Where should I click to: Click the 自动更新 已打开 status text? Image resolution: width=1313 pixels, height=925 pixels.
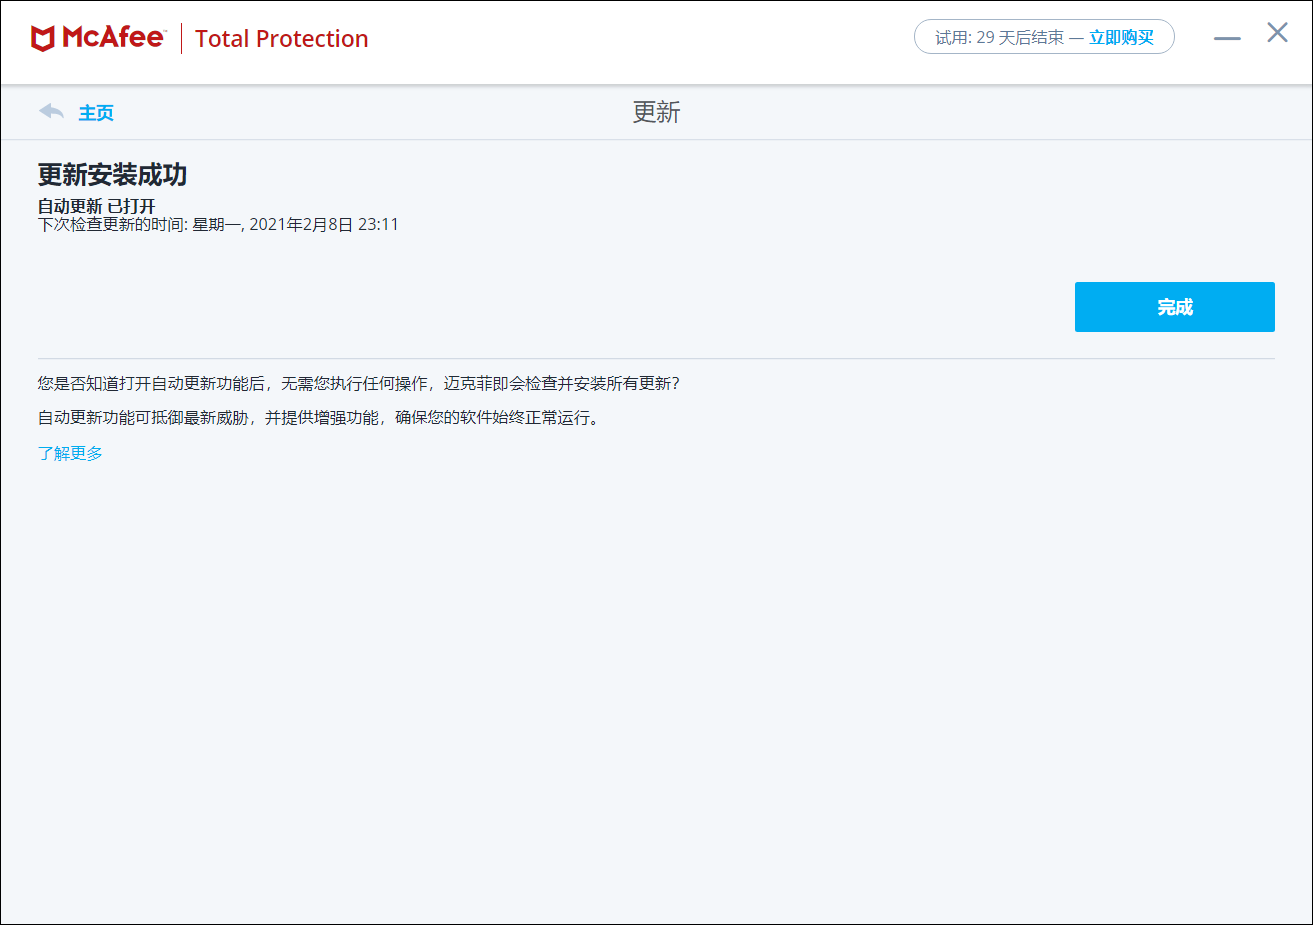pyautogui.click(x=97, y=206)
